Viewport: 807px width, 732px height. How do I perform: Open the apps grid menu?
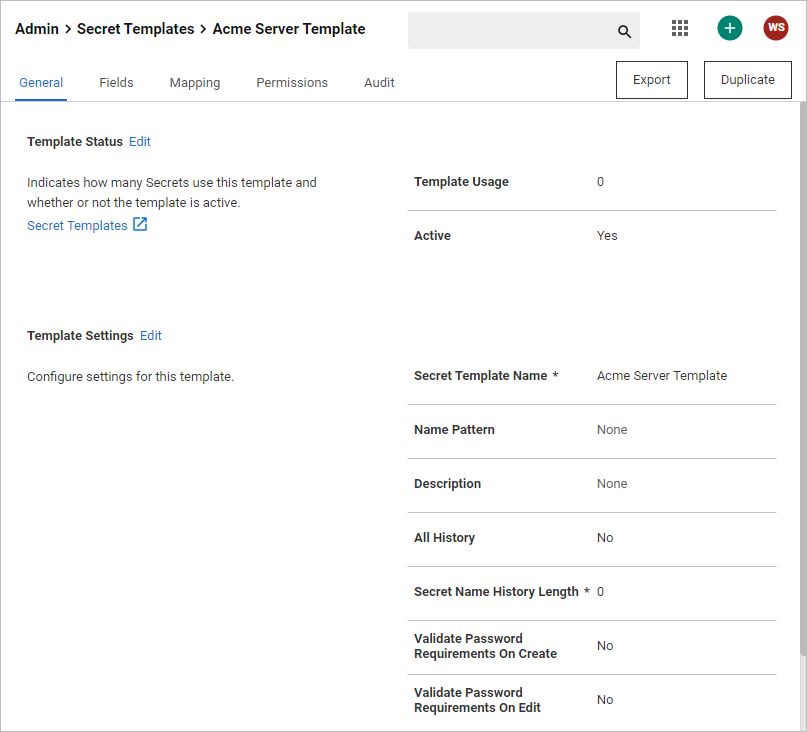coord(680,28)
